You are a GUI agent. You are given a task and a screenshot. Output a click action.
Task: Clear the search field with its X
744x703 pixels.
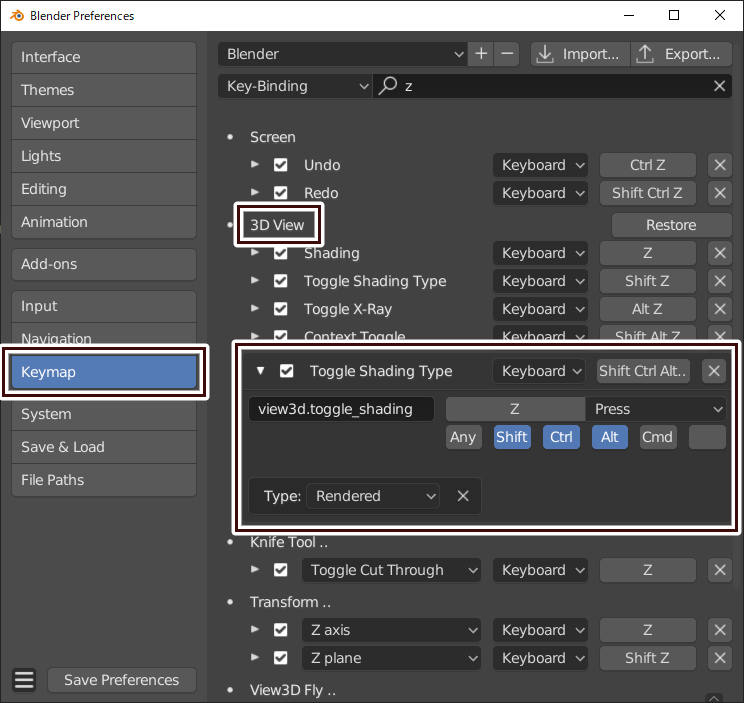[719, 86]
